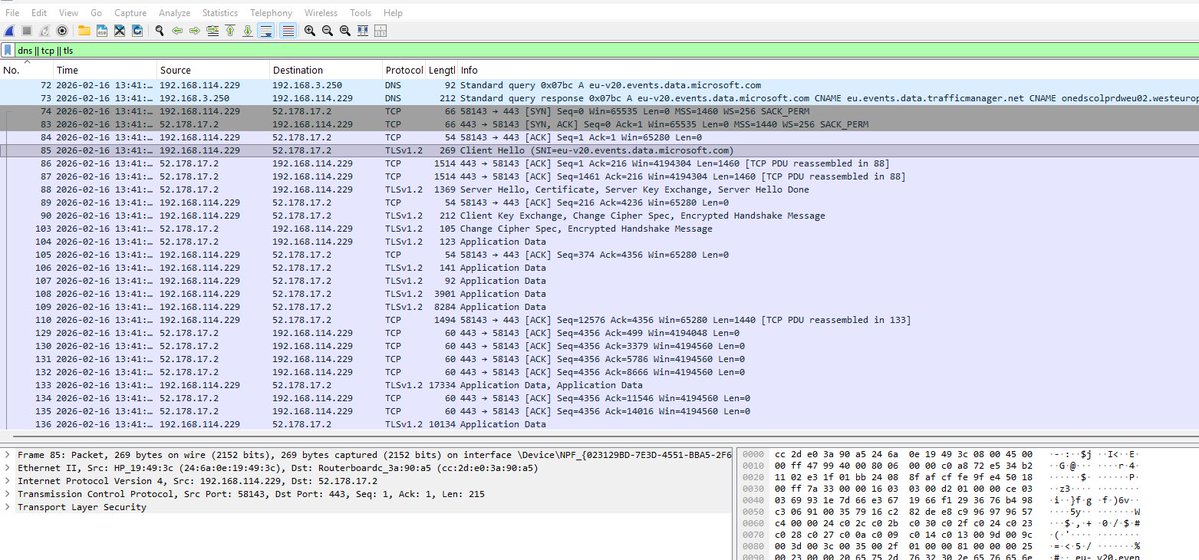The width and height of the screenshot is (1199, 560).
Task: Open the Telephony menu
Action: tap(271, 13)
